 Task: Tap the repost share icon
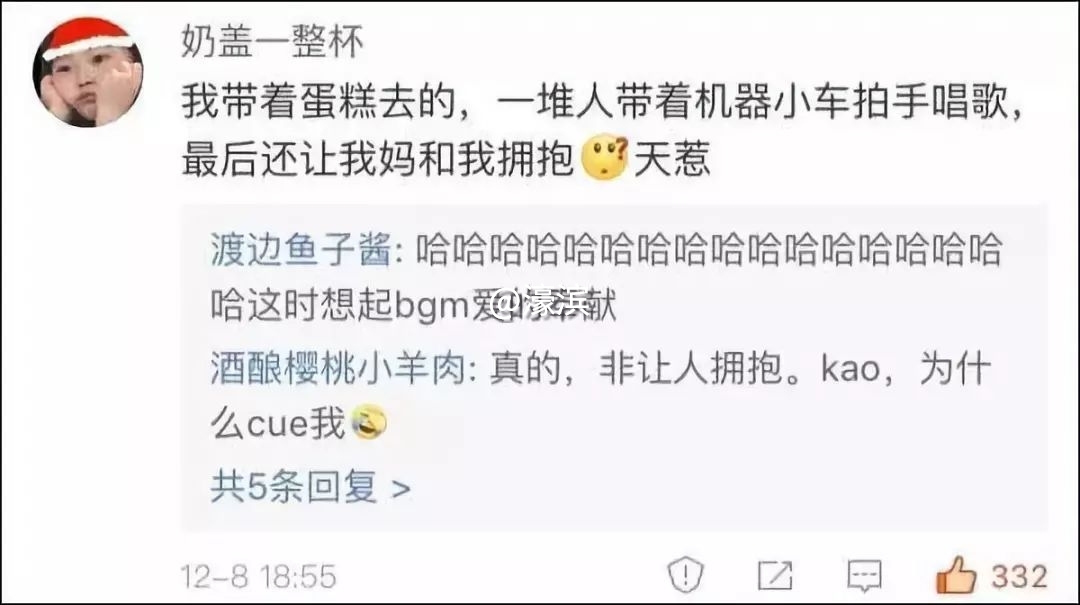tap(775, 575)
